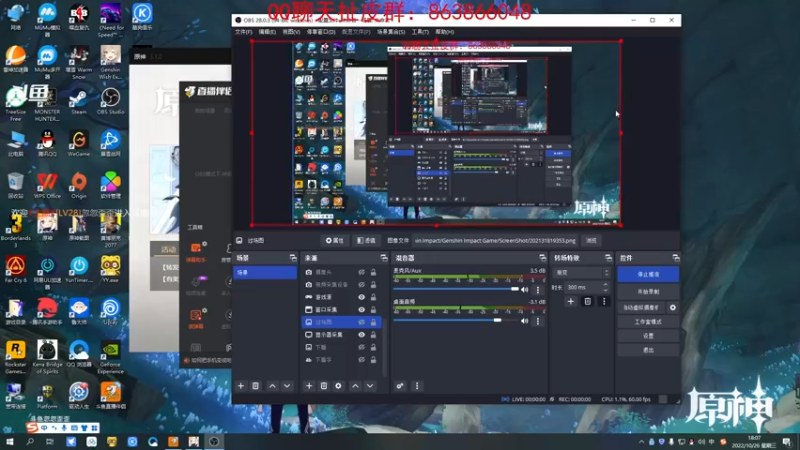Image resolution: width=800 pixels, height=450 pixels.
Task: Open 桌面音频 channel options menu
Action: 538,321
